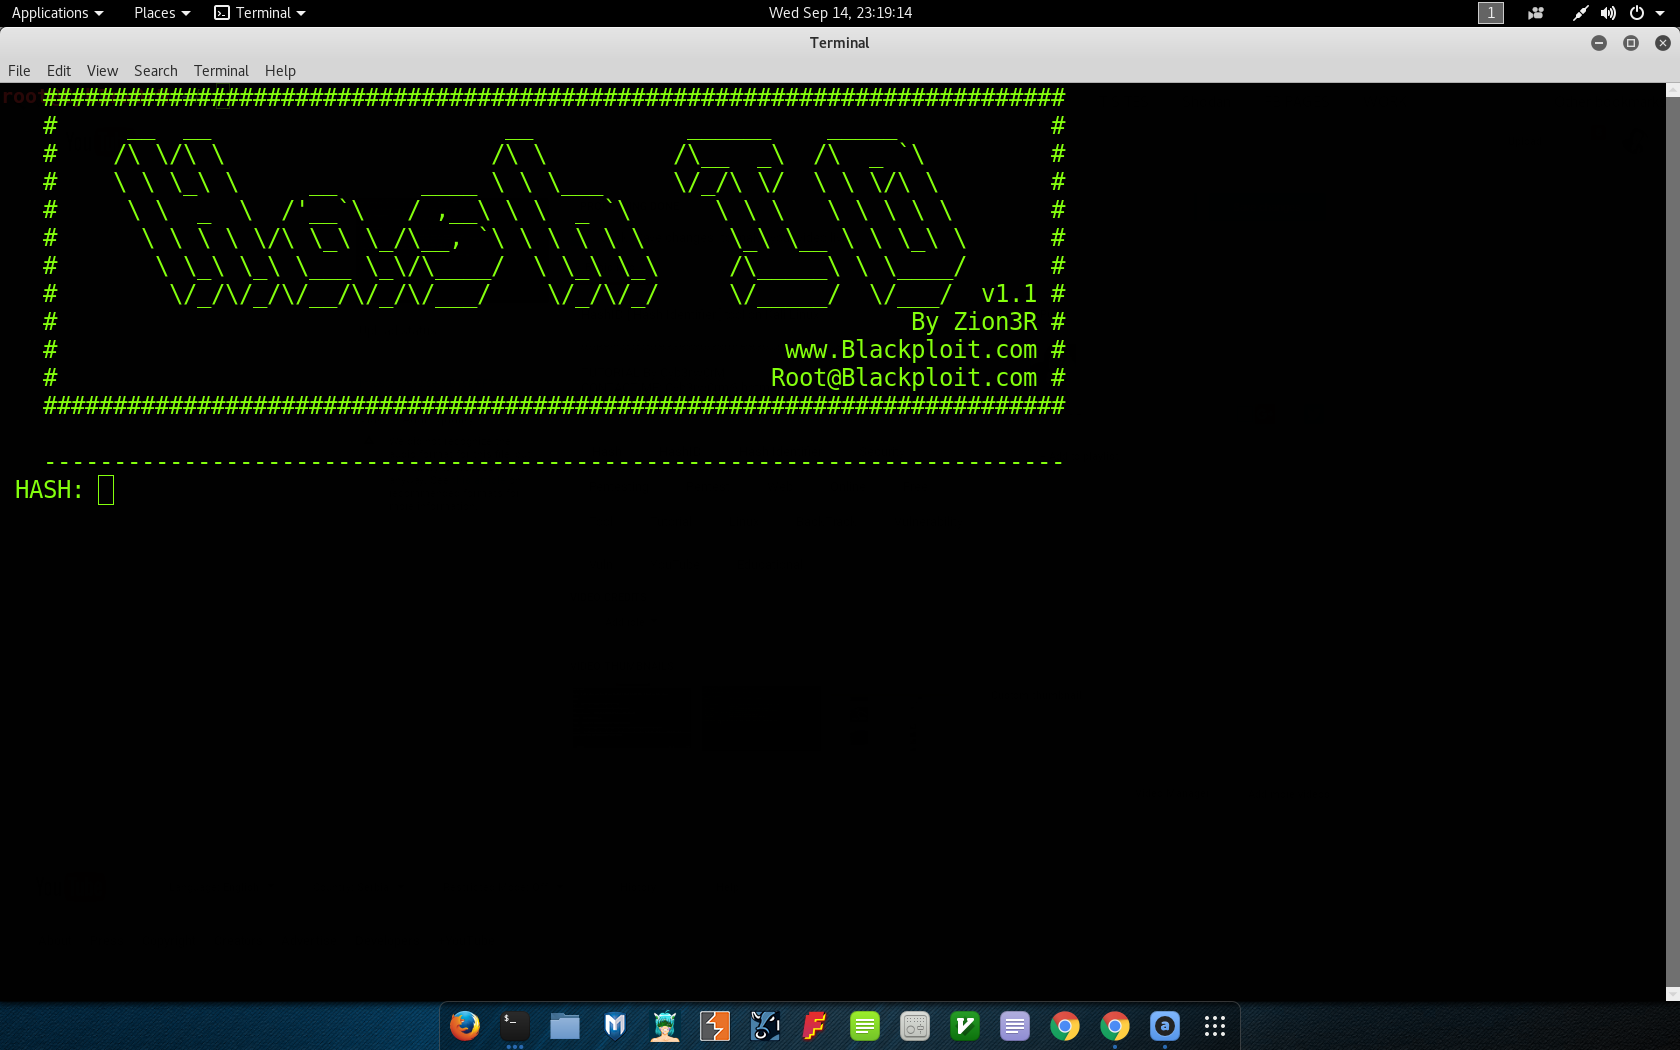This screenshot has height=1050, width=1680.
Task: Show all applications grid icon
Action: [x=1215, y=1026]
